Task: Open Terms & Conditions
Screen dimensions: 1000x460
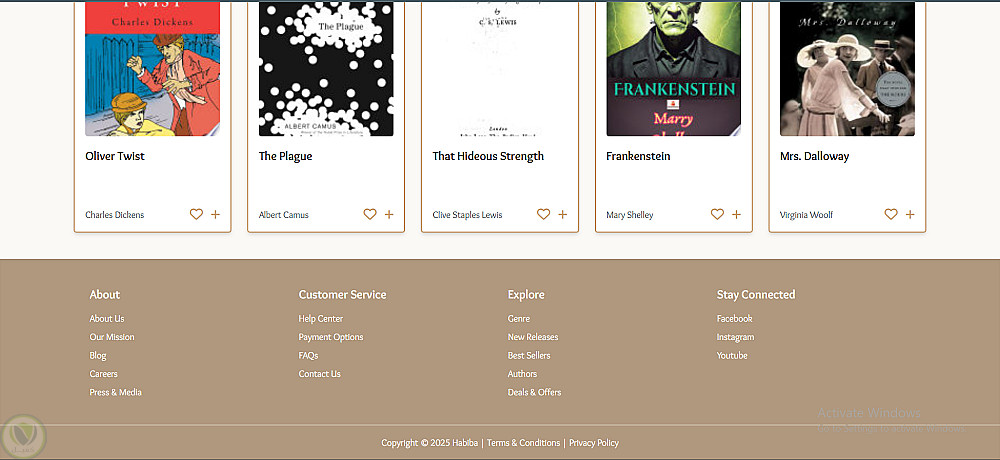Action: [x=523, y=443]
